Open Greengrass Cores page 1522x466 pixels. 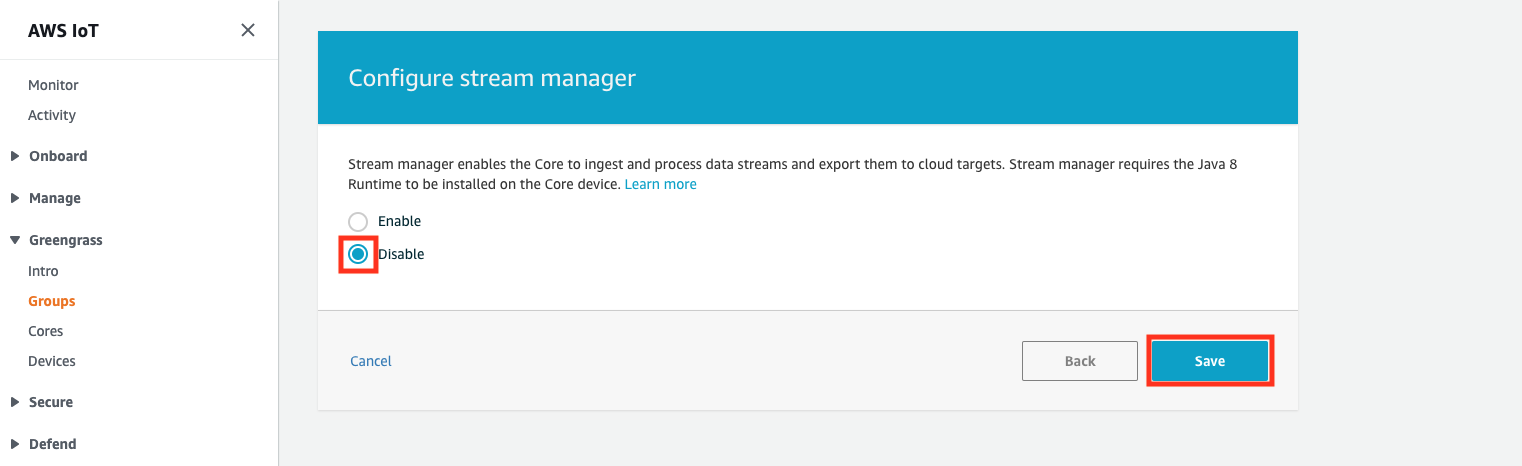pyautogui.click(x=45, y=331)
